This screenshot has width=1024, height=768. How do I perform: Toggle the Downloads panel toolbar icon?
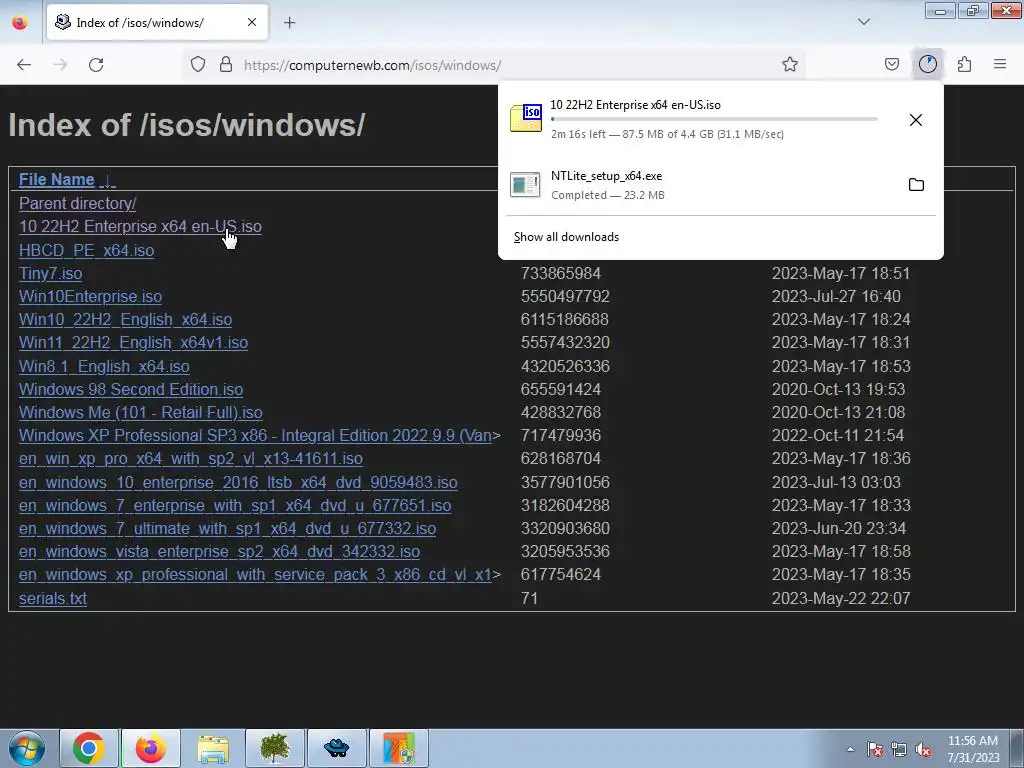(928, 64)
